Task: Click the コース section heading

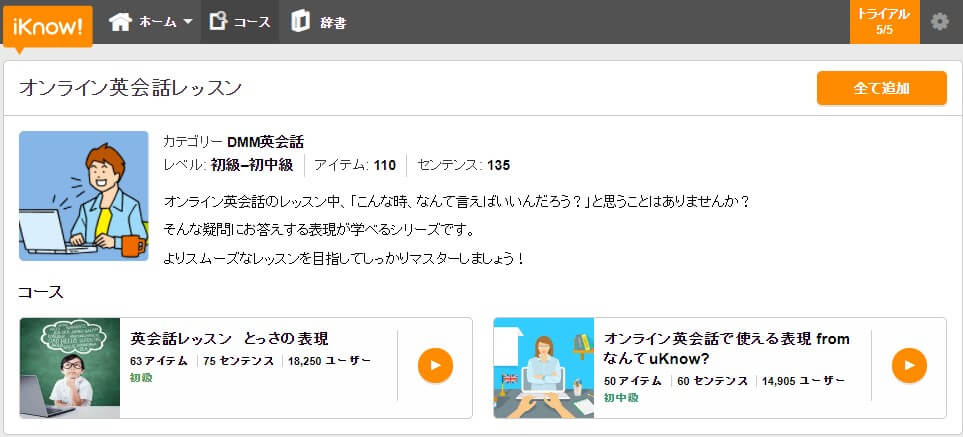Action: pyautogui.click(x=41, y=292)
